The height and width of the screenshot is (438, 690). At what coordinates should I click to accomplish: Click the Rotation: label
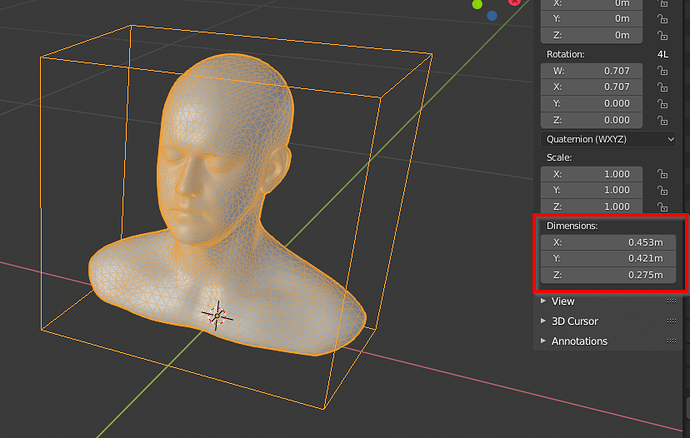tap(565, 54)
